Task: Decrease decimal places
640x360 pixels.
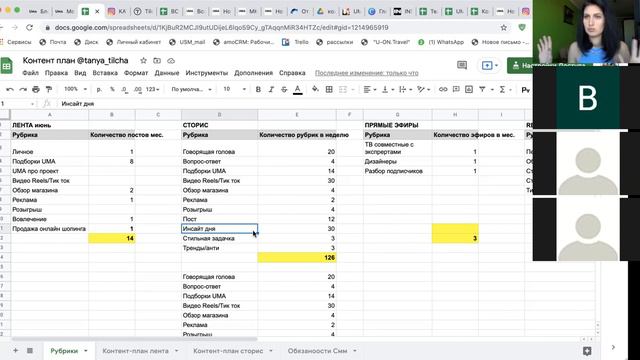Action: coord(124,89)
